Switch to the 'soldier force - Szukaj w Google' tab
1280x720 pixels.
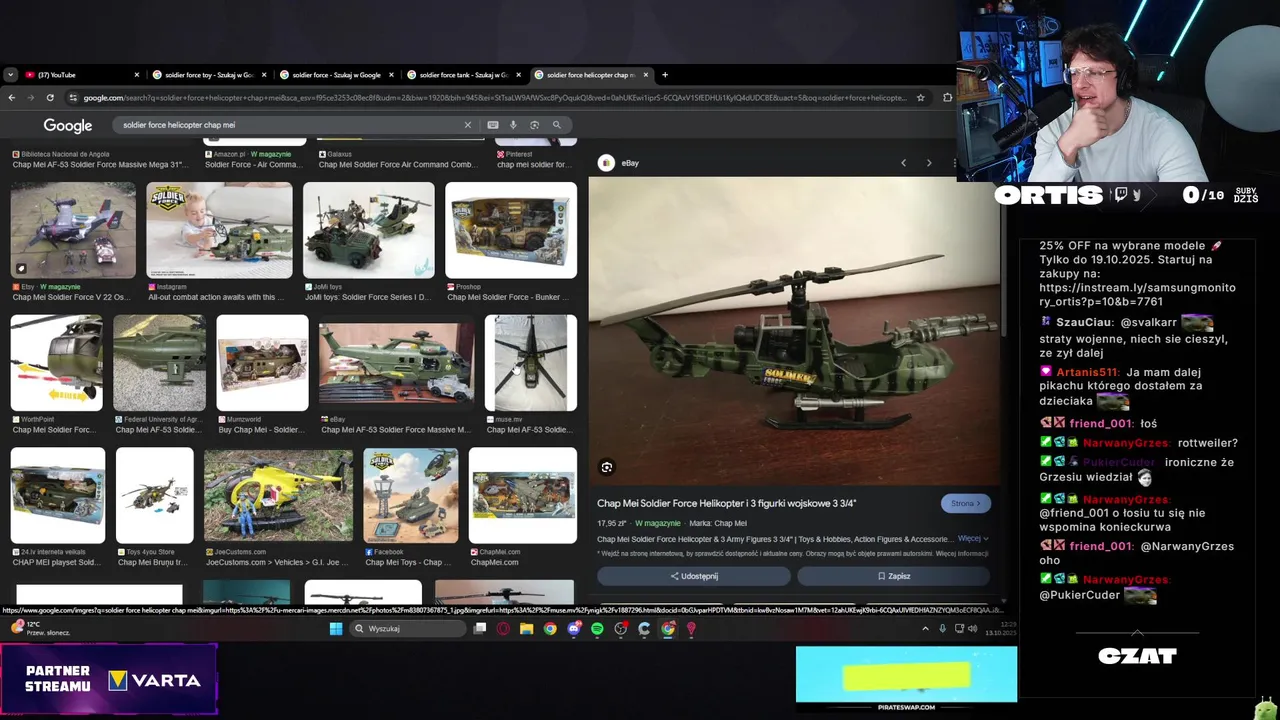click(x=336, y=75)
